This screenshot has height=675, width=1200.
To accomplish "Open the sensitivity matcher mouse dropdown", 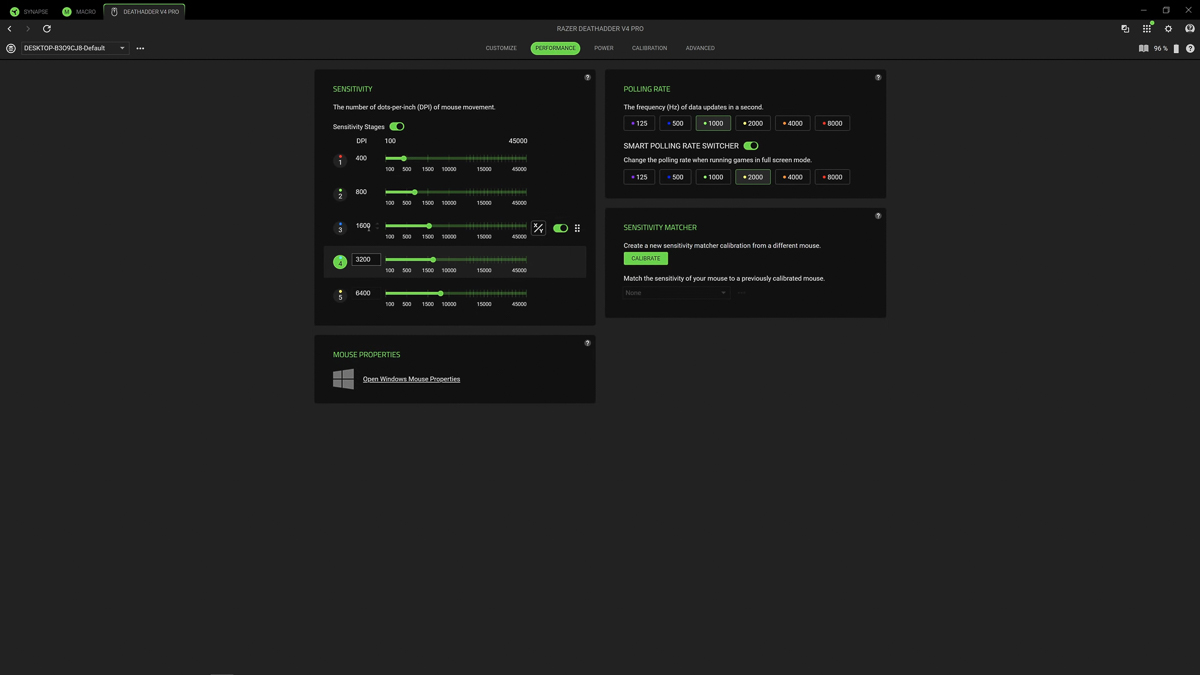I will pos(676,293).
